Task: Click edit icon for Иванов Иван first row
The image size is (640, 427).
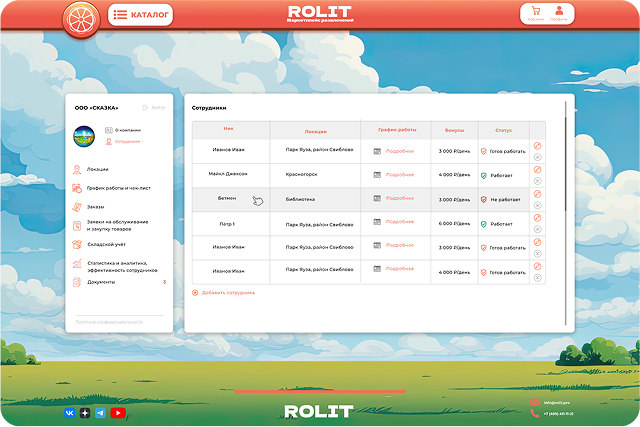Action: coord(537,146)
